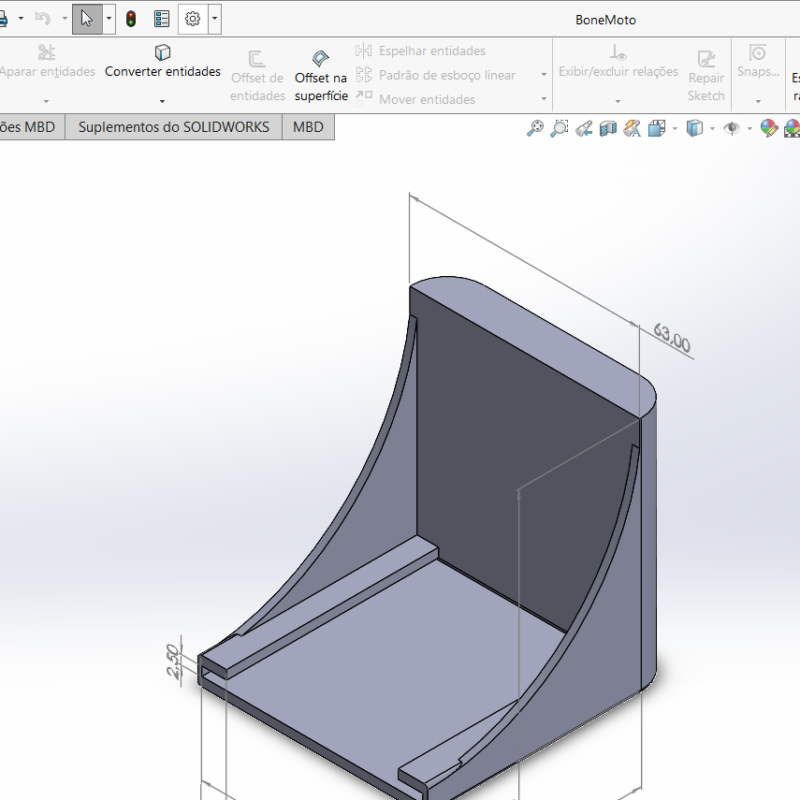
Task: Toggle the Hide/Show Items eye icon
Action: tap(732, 128)
